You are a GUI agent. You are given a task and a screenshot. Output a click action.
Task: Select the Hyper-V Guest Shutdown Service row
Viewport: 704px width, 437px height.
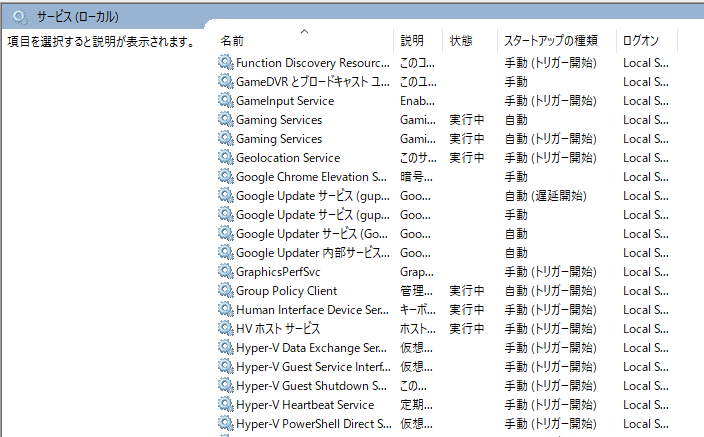pyautogui.click(x=447, y=385)
